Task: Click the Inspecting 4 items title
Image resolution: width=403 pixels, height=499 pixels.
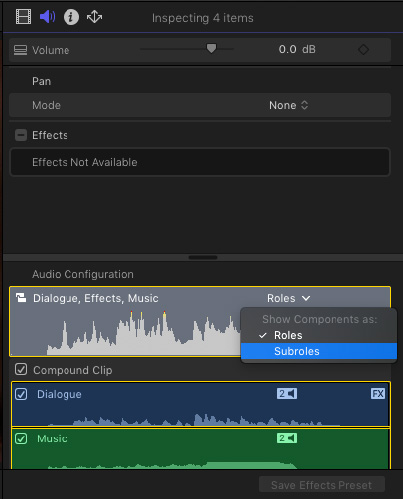Action: tap(203, 18)
